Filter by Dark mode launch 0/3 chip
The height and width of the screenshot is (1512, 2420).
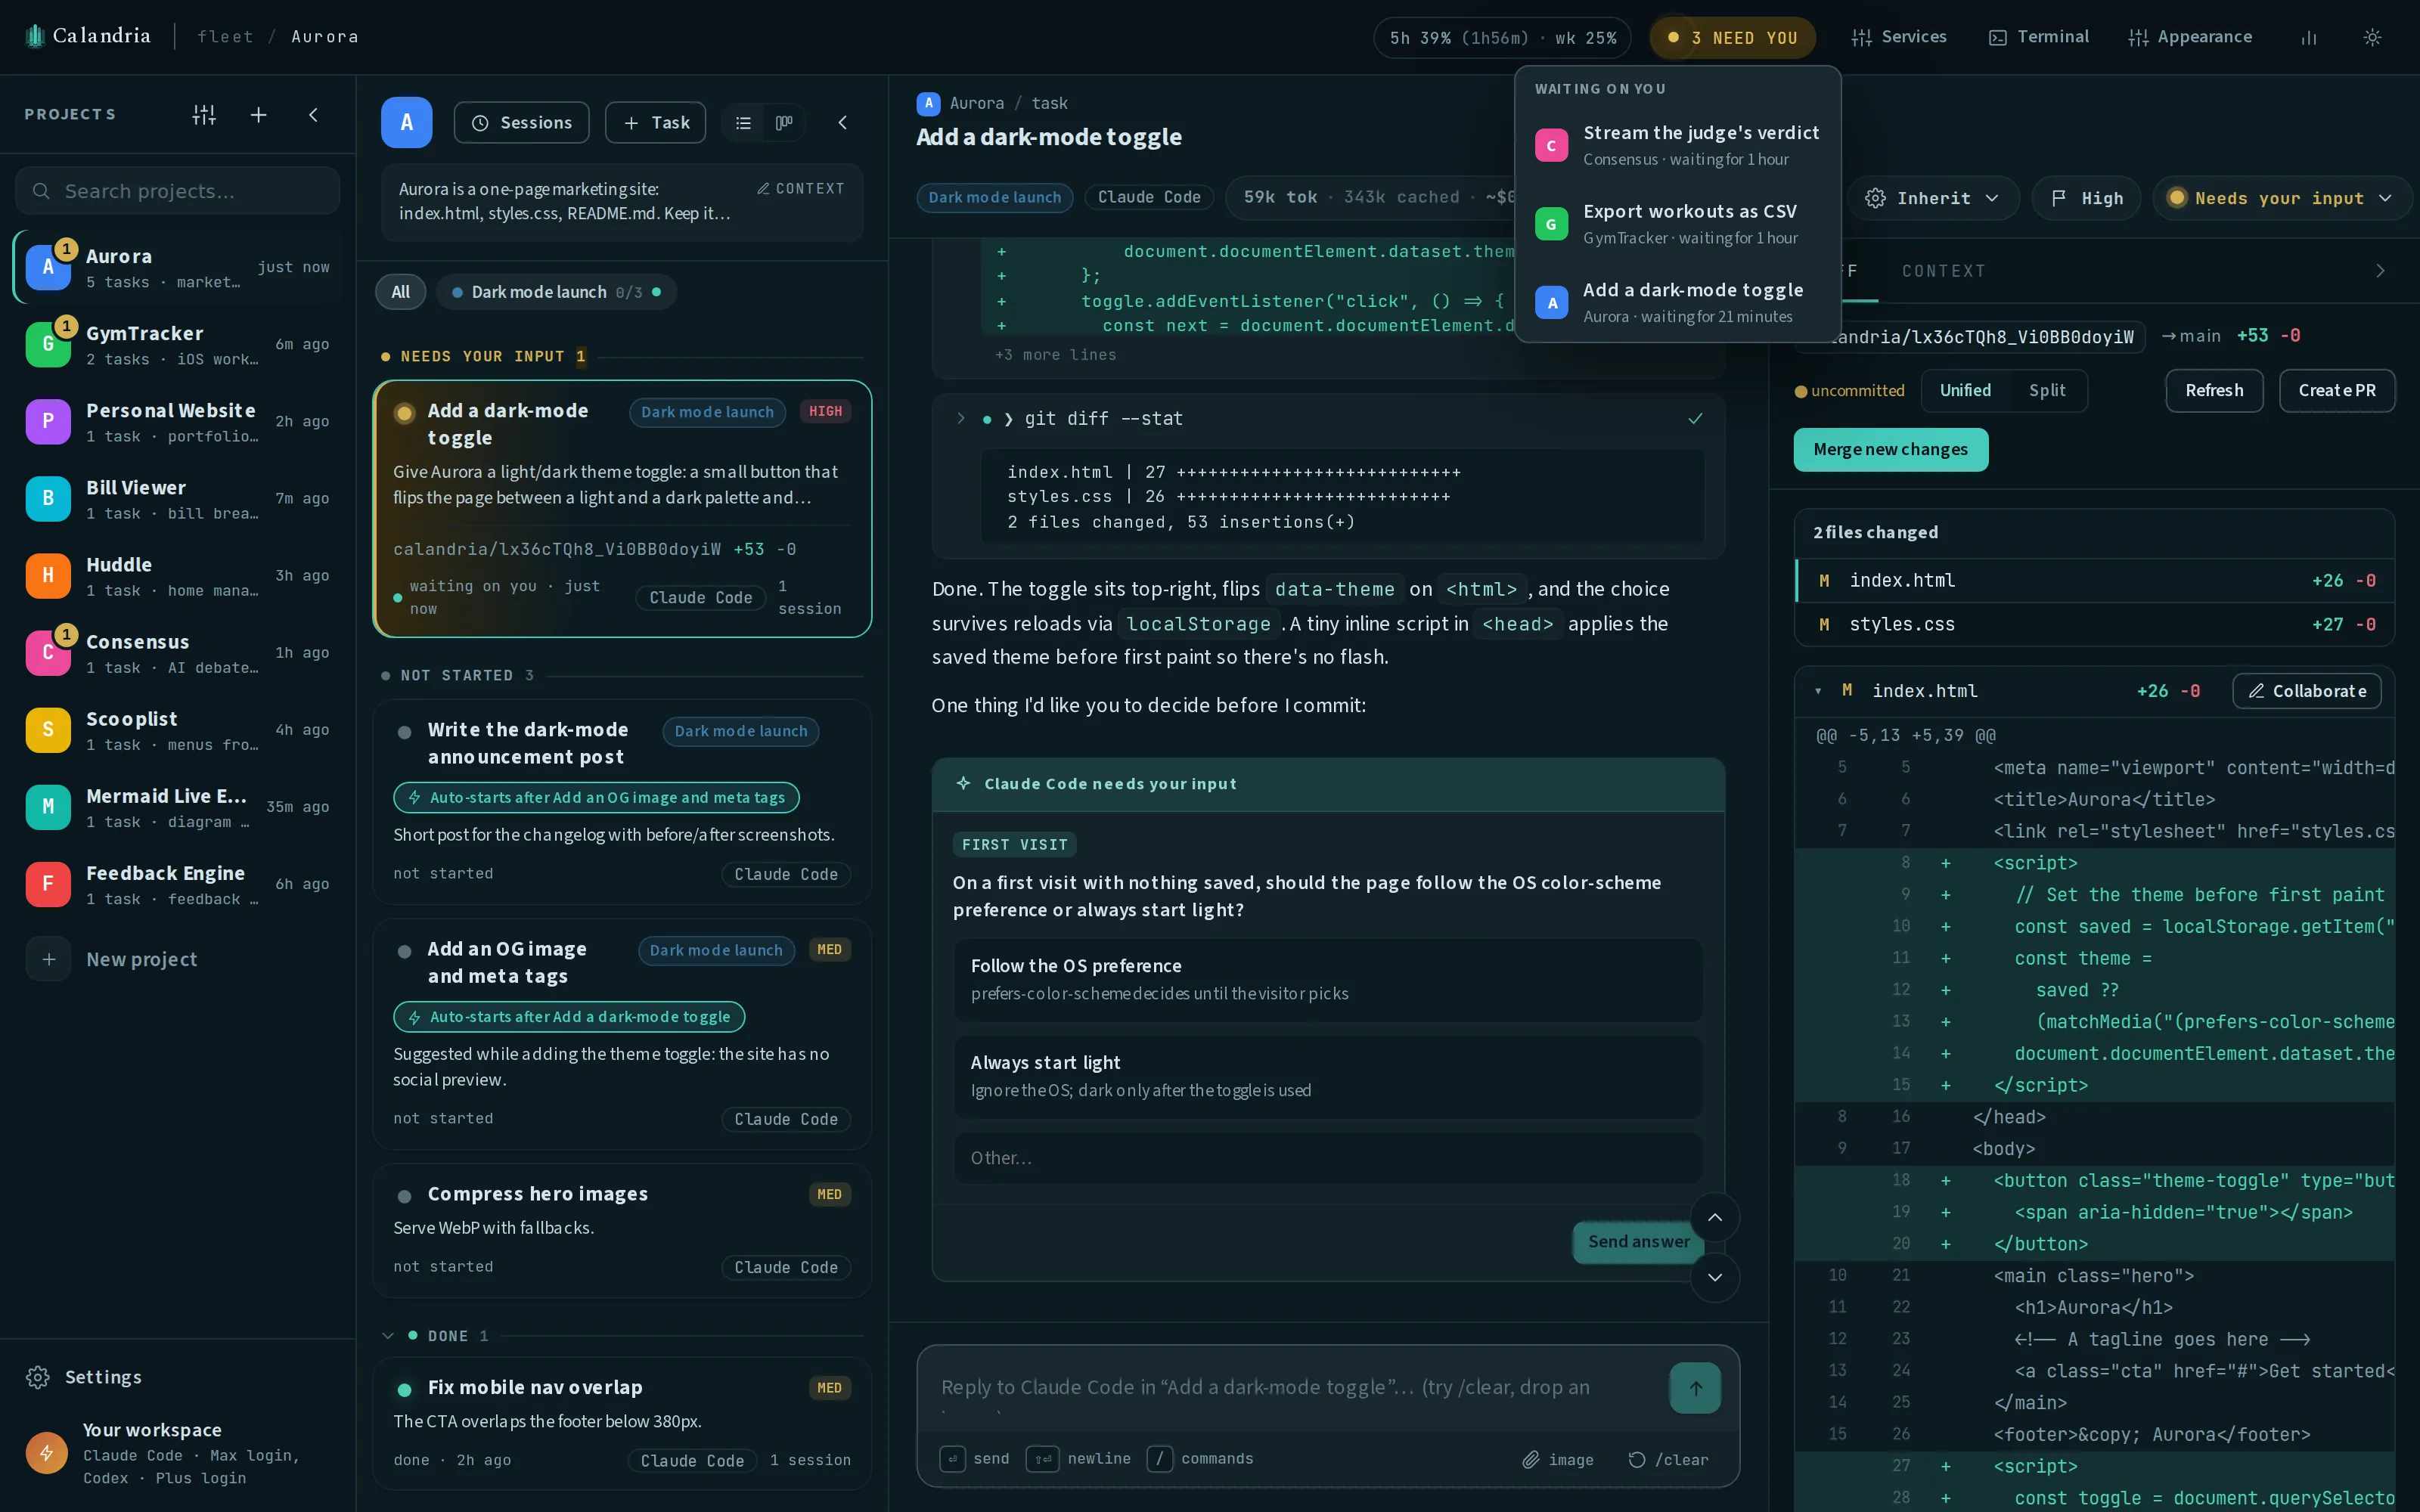click(556, 292)
